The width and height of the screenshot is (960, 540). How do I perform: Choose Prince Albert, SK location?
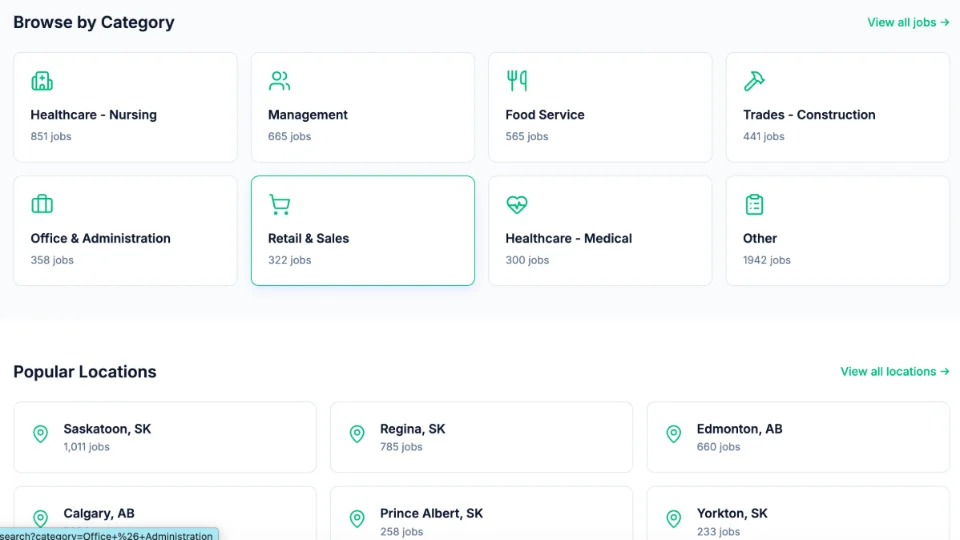click(431, 513)
